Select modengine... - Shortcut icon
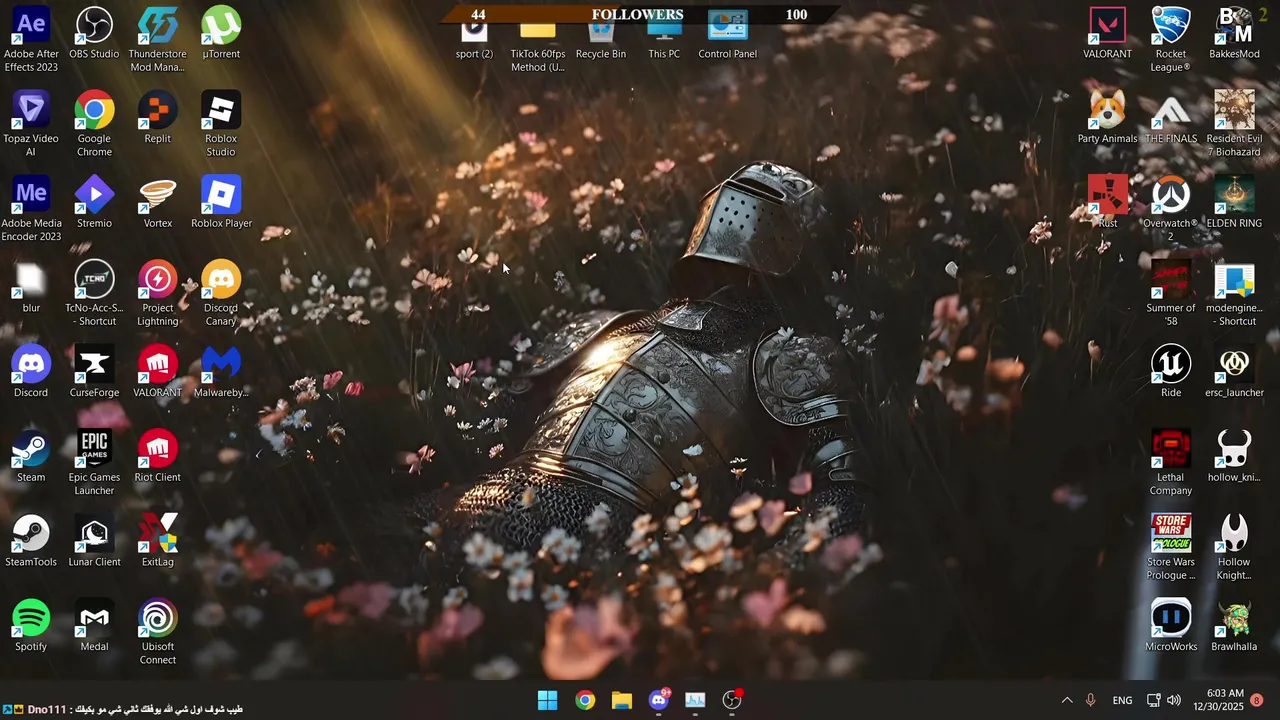The image size is (1280, 720). (x=1234, y=295)
